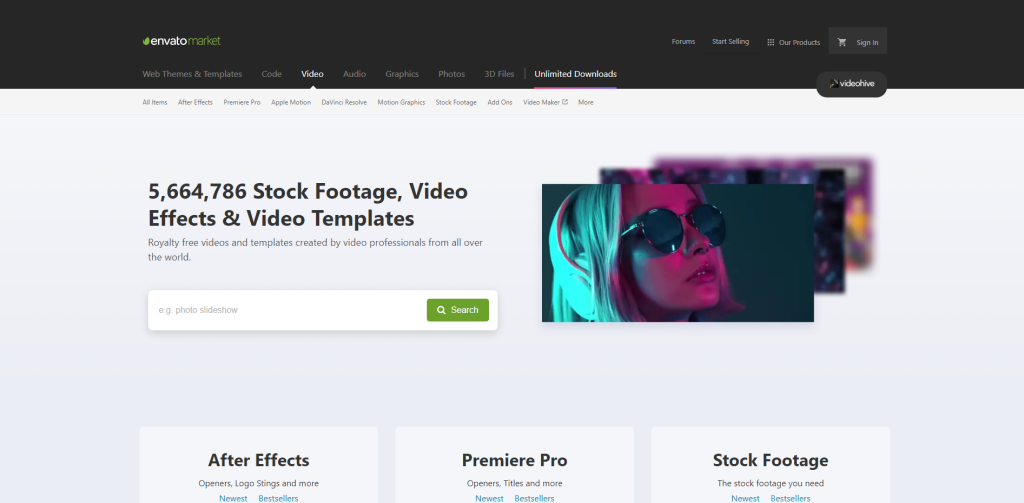This screenshot has width=1024, height=503.
Task: Click Bestsellers under Premiere Pro
Action: tap(534, 498)
